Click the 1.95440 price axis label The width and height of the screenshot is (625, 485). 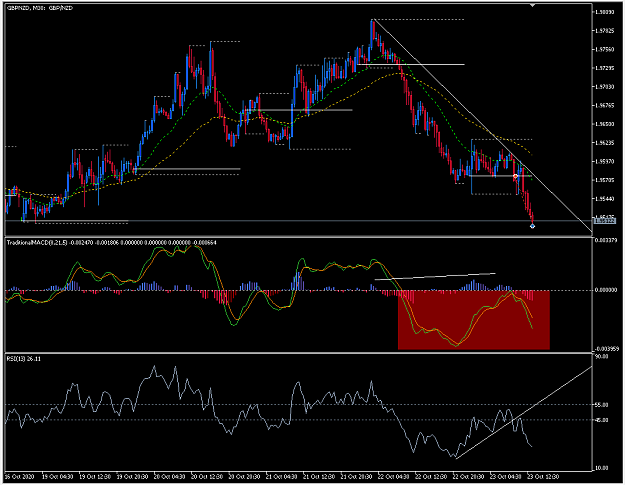tap(604, 198)
